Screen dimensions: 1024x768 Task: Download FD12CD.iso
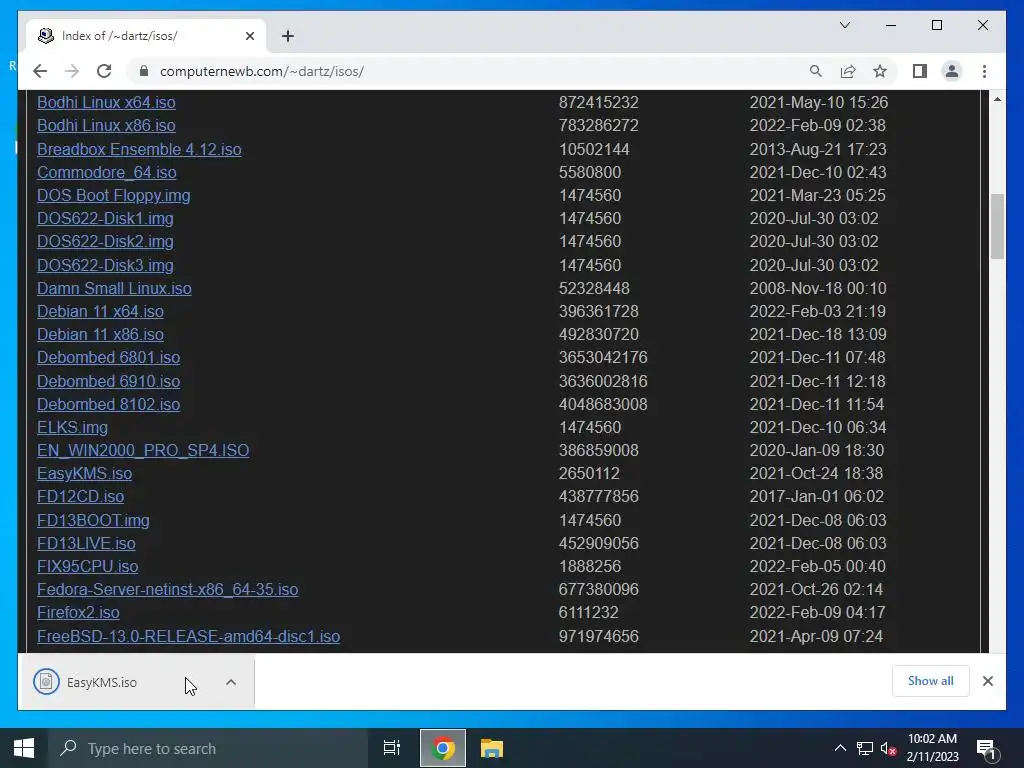(x=80, y=497)
